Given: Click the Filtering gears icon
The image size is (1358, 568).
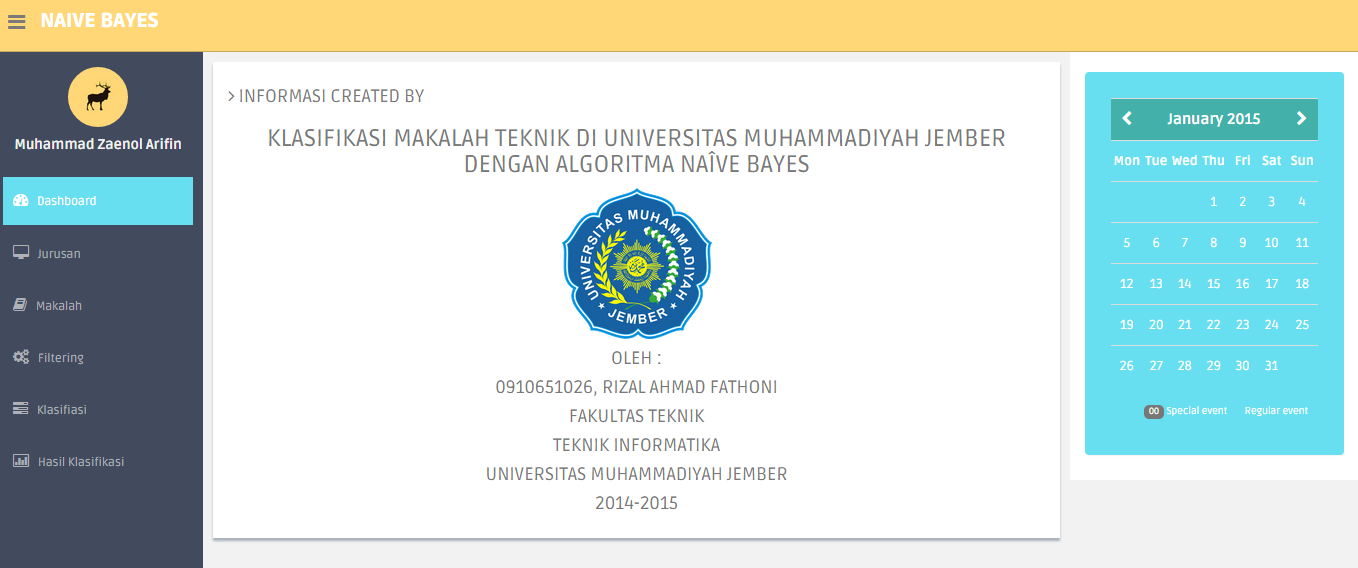Looking at the screenshot, I should pyautogui.click(x=21, y=357).
